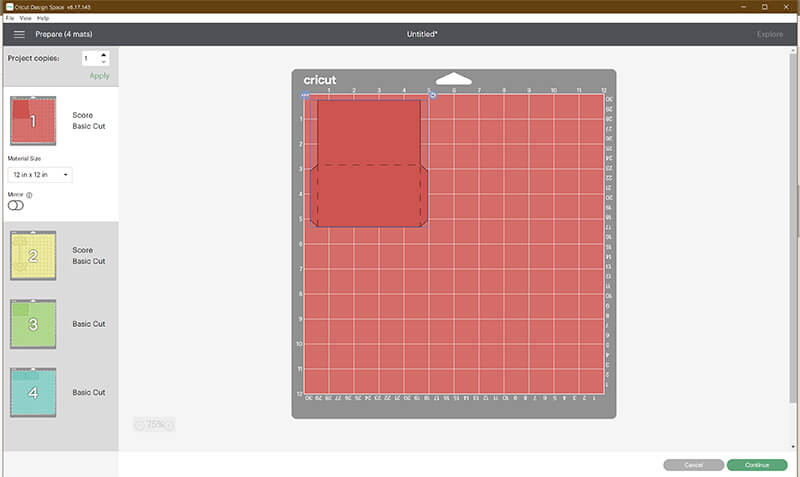Apply the project copies setting
The width and height of the screenshot is (800, 477).
[x=99, y=76]
